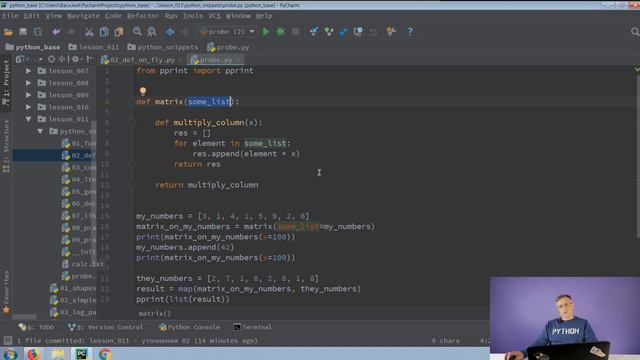Open the Edit menu

click(x=31, y=16)
